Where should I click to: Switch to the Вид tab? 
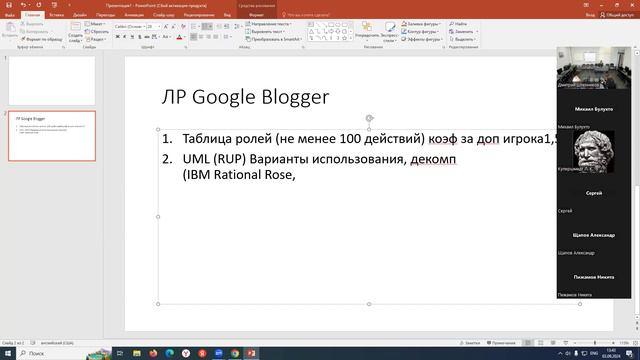click(x=227, y=15)
